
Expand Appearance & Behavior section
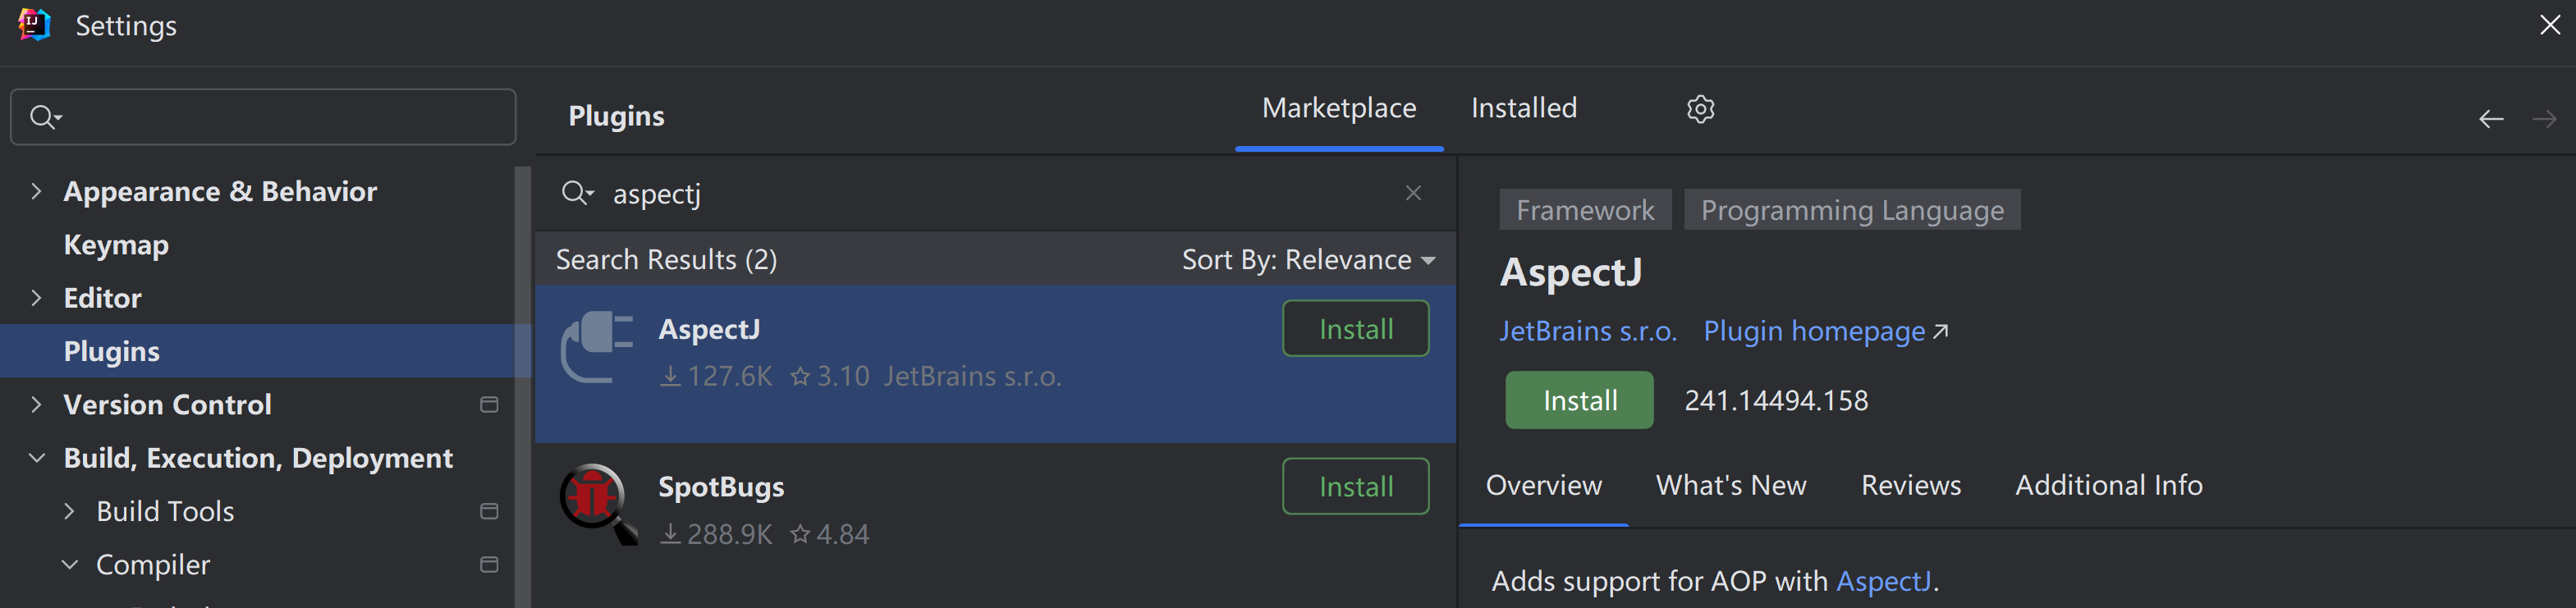(x=36, y=191)
